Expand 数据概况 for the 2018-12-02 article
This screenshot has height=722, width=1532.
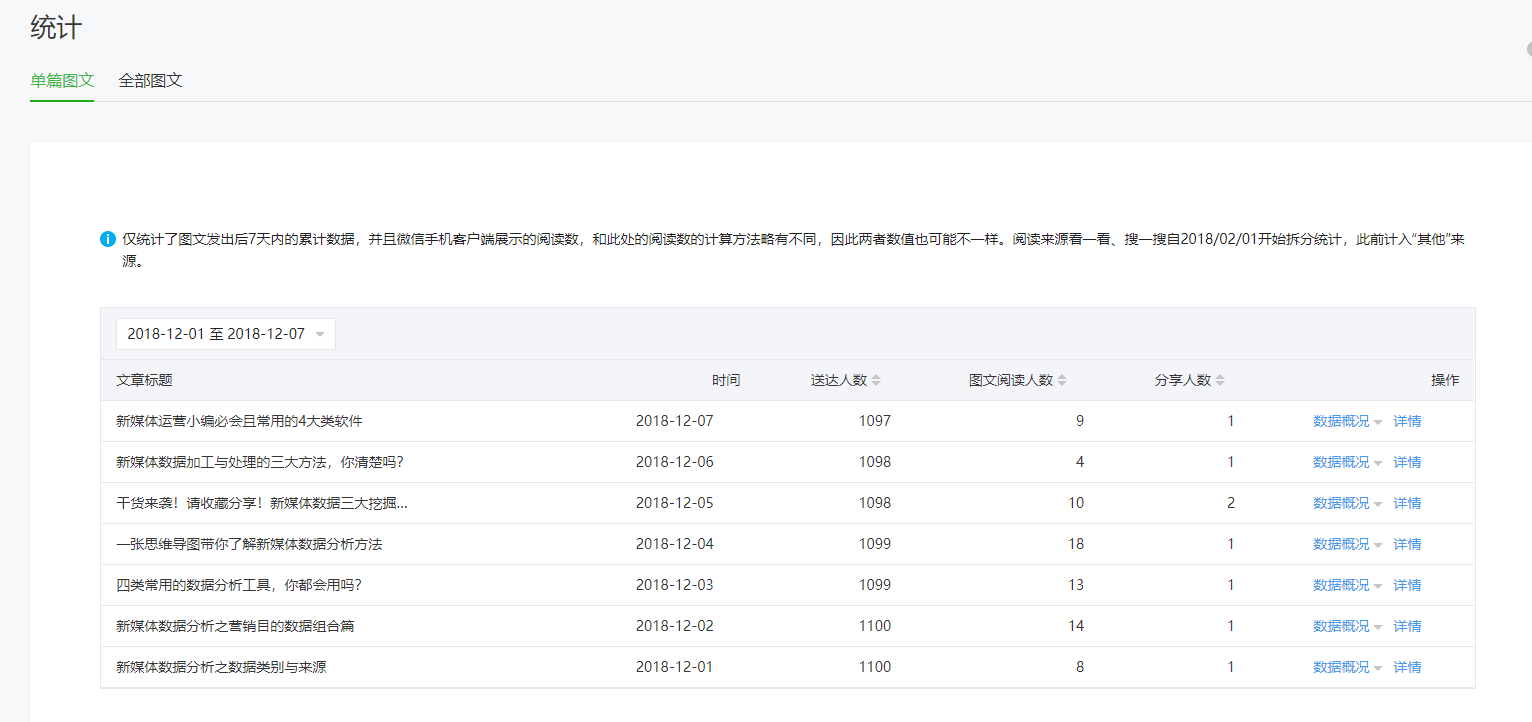tap(1347, 626)
